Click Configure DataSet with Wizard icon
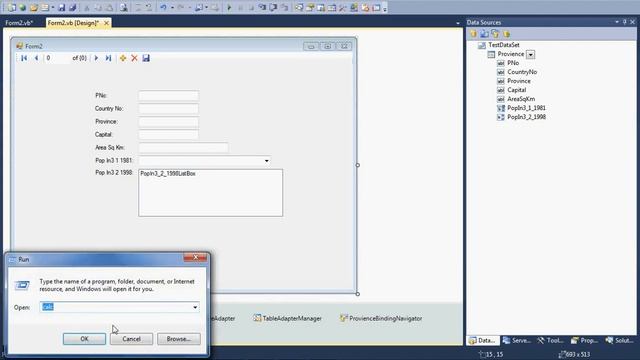 tap(495, 33)
